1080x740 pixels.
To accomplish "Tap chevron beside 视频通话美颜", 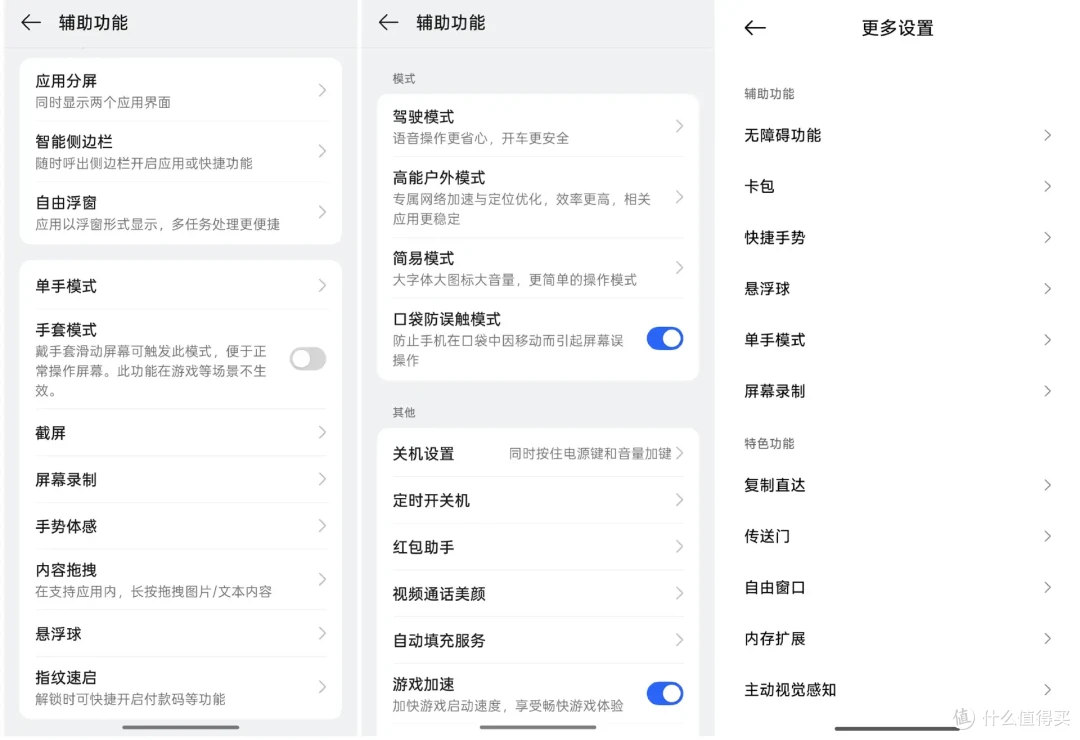I will coord(679,593).
